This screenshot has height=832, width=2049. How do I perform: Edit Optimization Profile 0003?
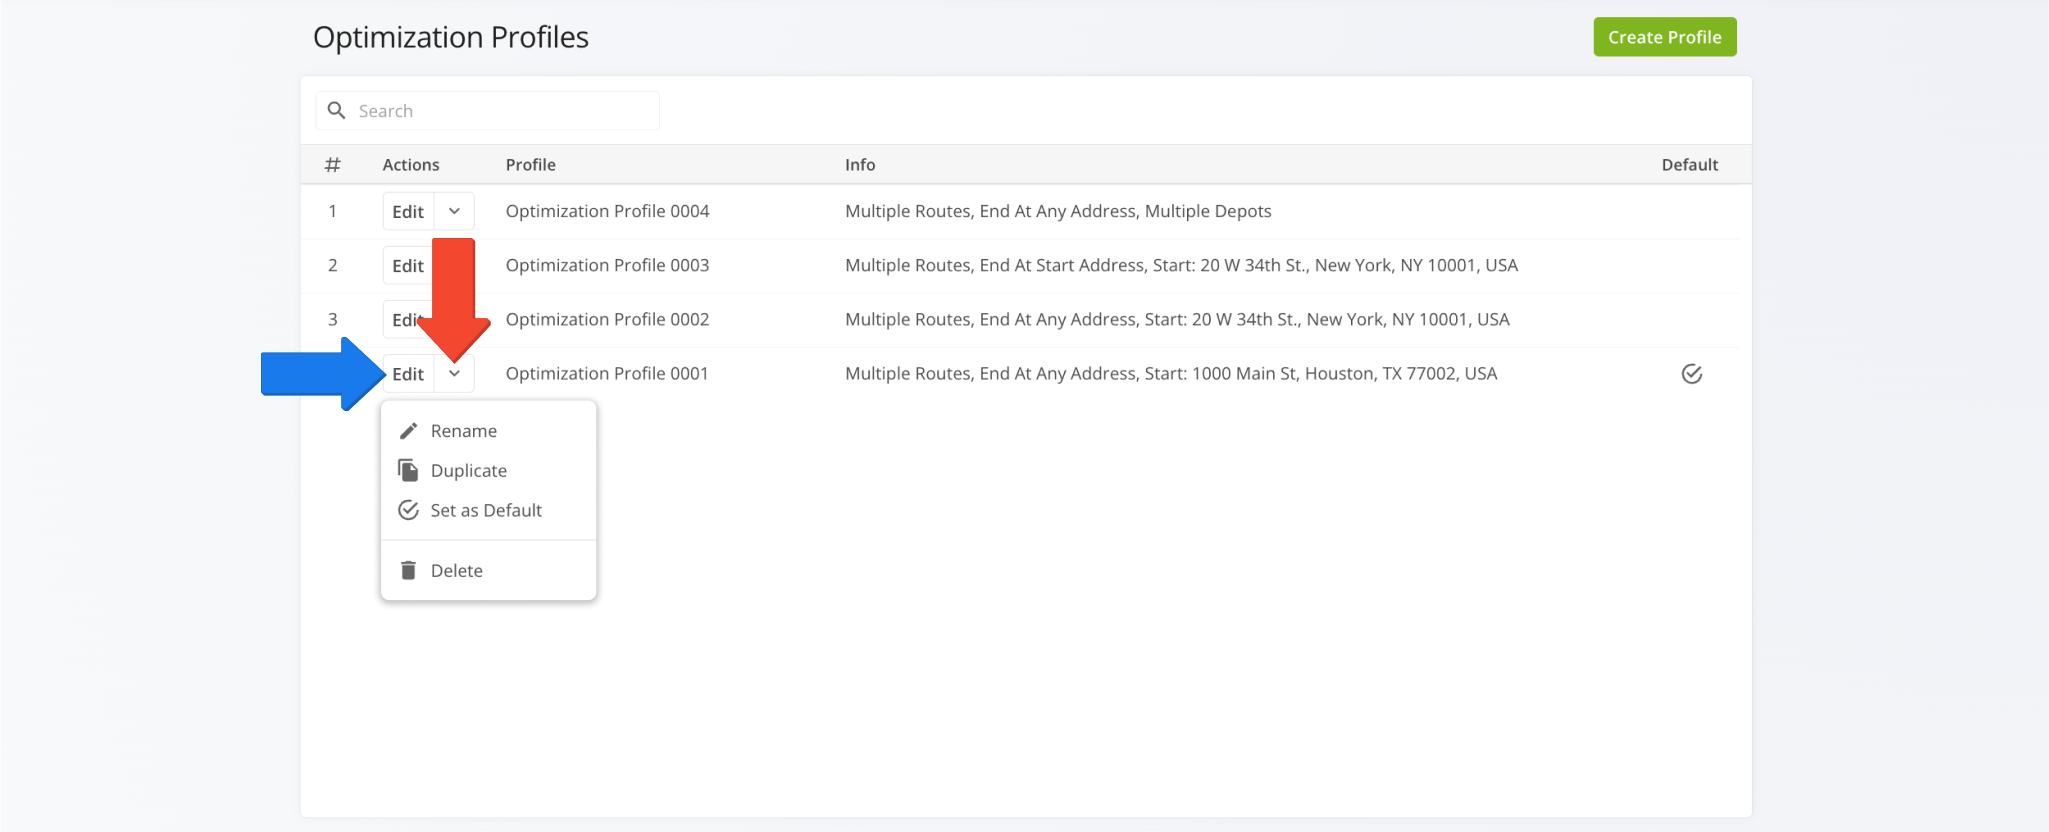[408, 266]
